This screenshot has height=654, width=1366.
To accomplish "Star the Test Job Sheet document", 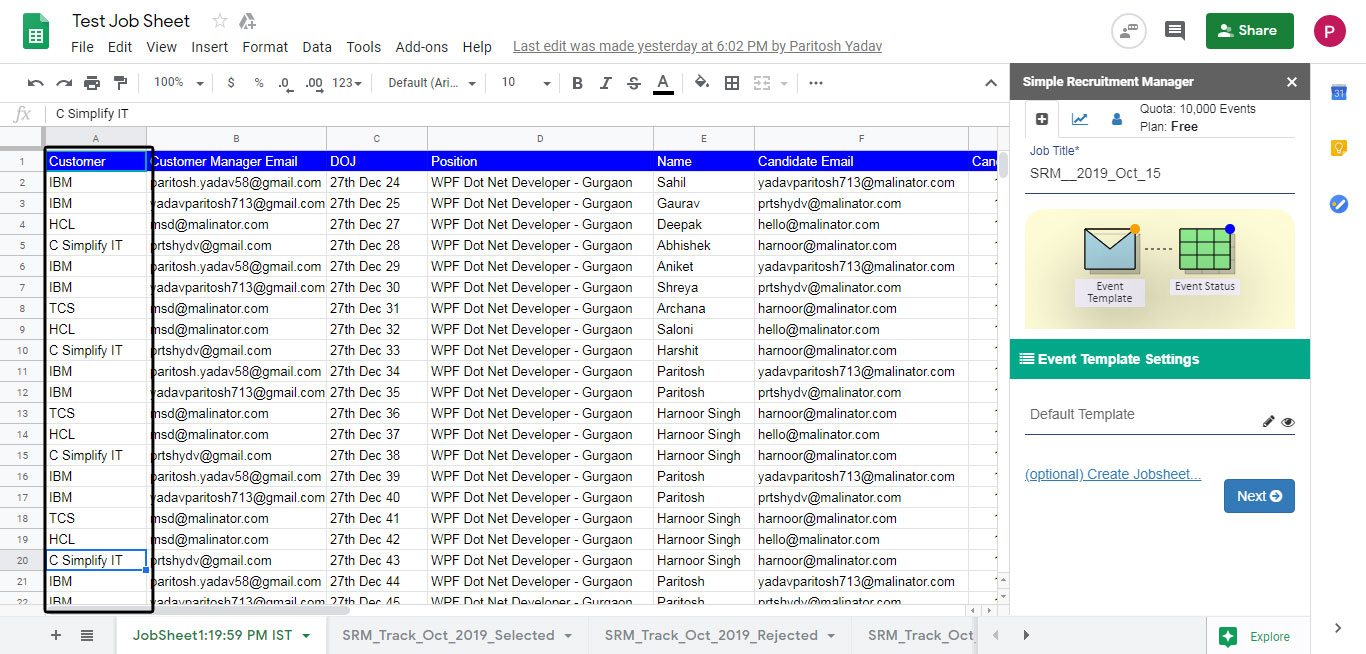I will pos(220,21).
